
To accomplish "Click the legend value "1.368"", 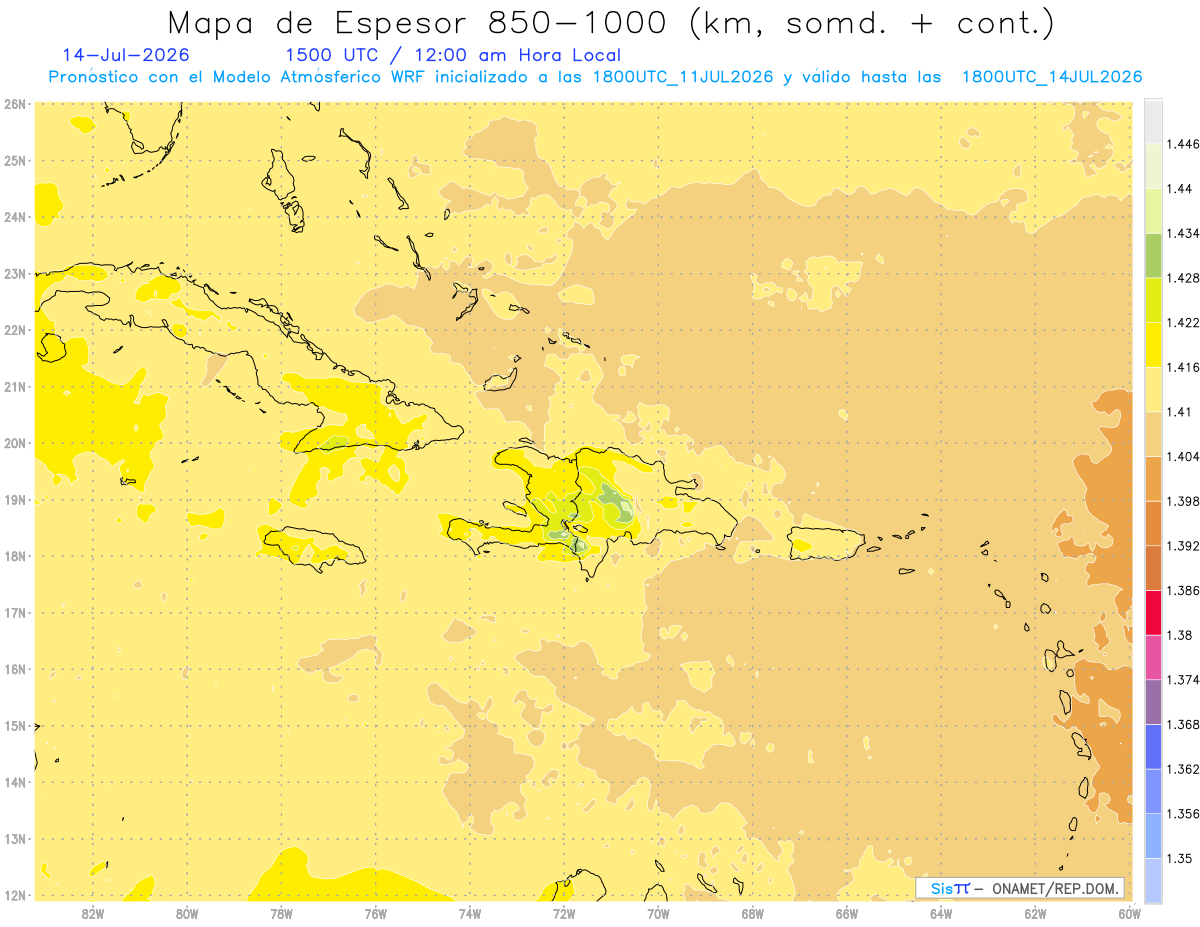I will pos(1181,724).
